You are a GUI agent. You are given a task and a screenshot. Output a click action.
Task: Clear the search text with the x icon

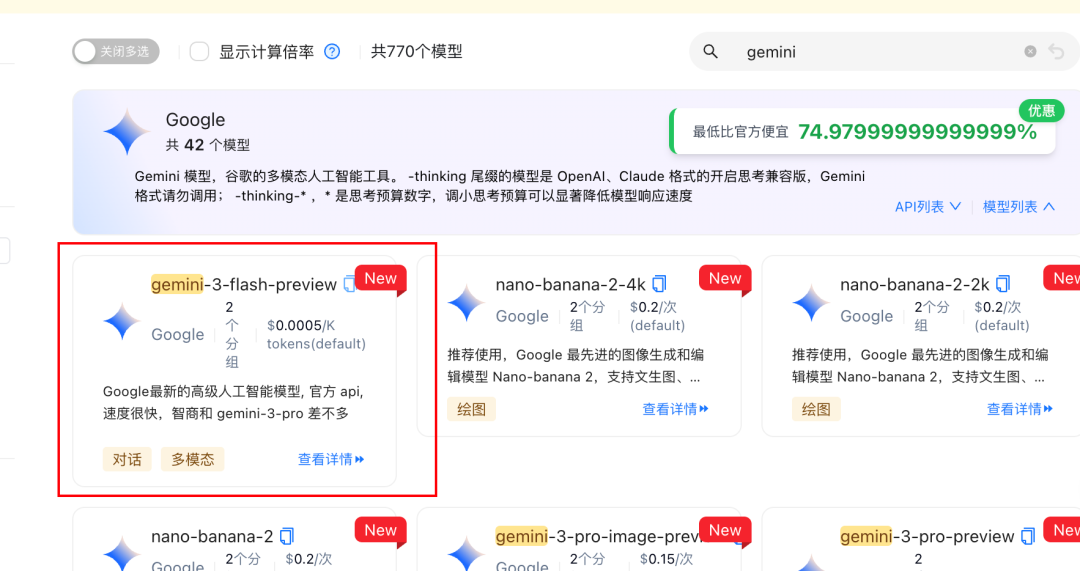coord(1030,52)
